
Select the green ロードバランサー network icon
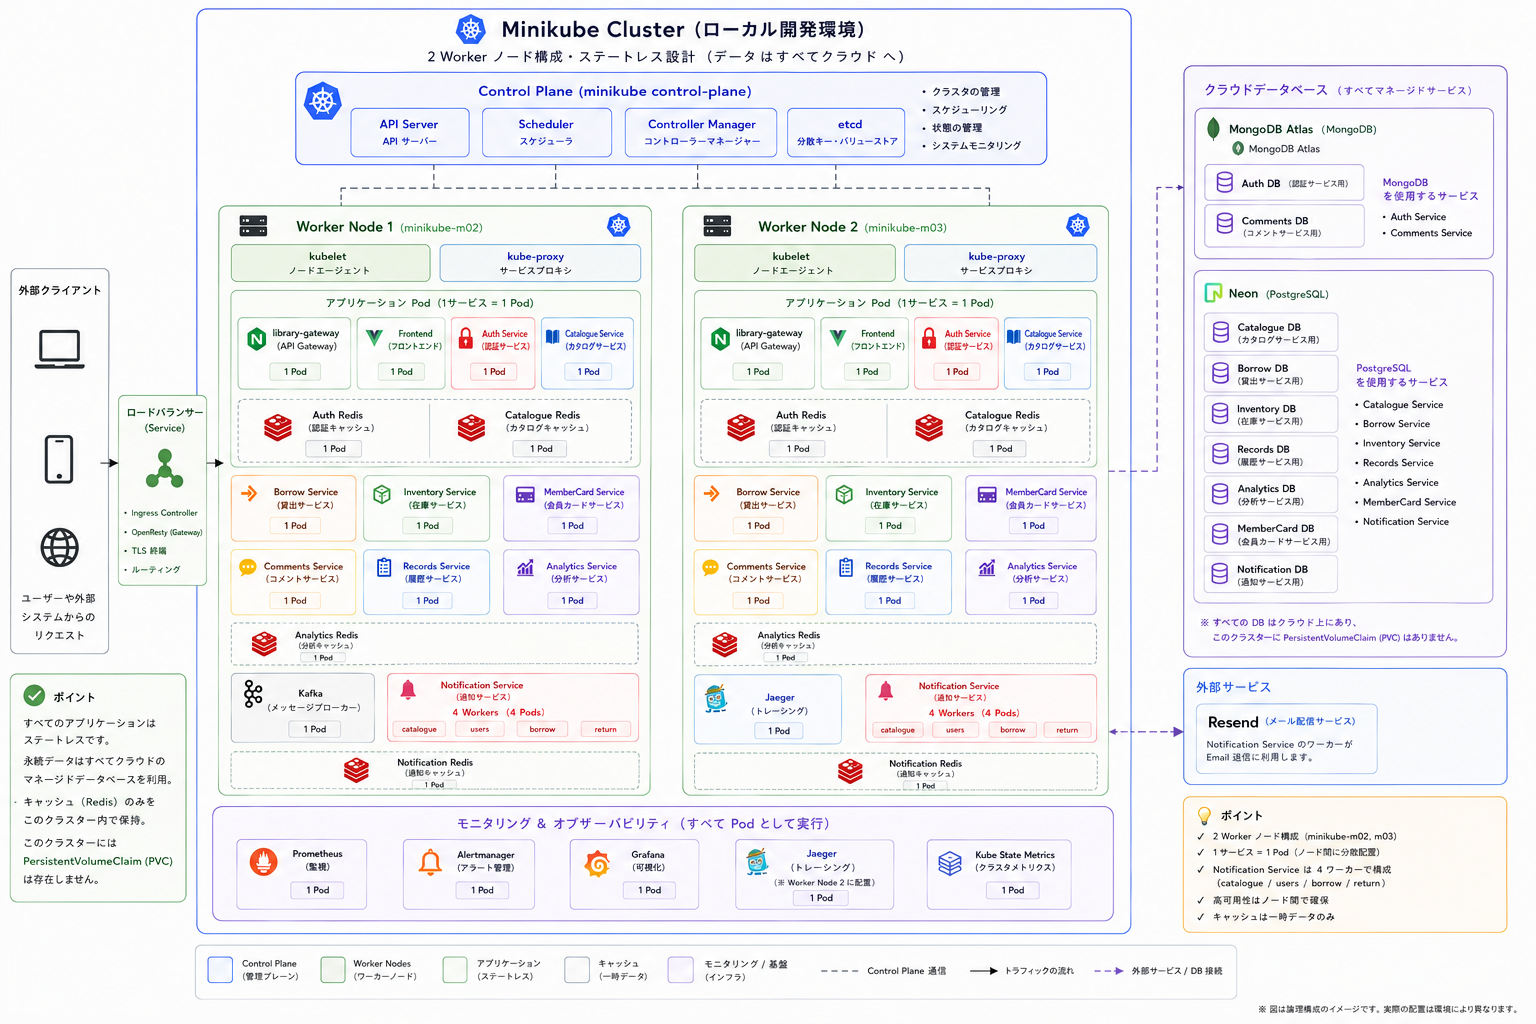click(x=165, y=468)
